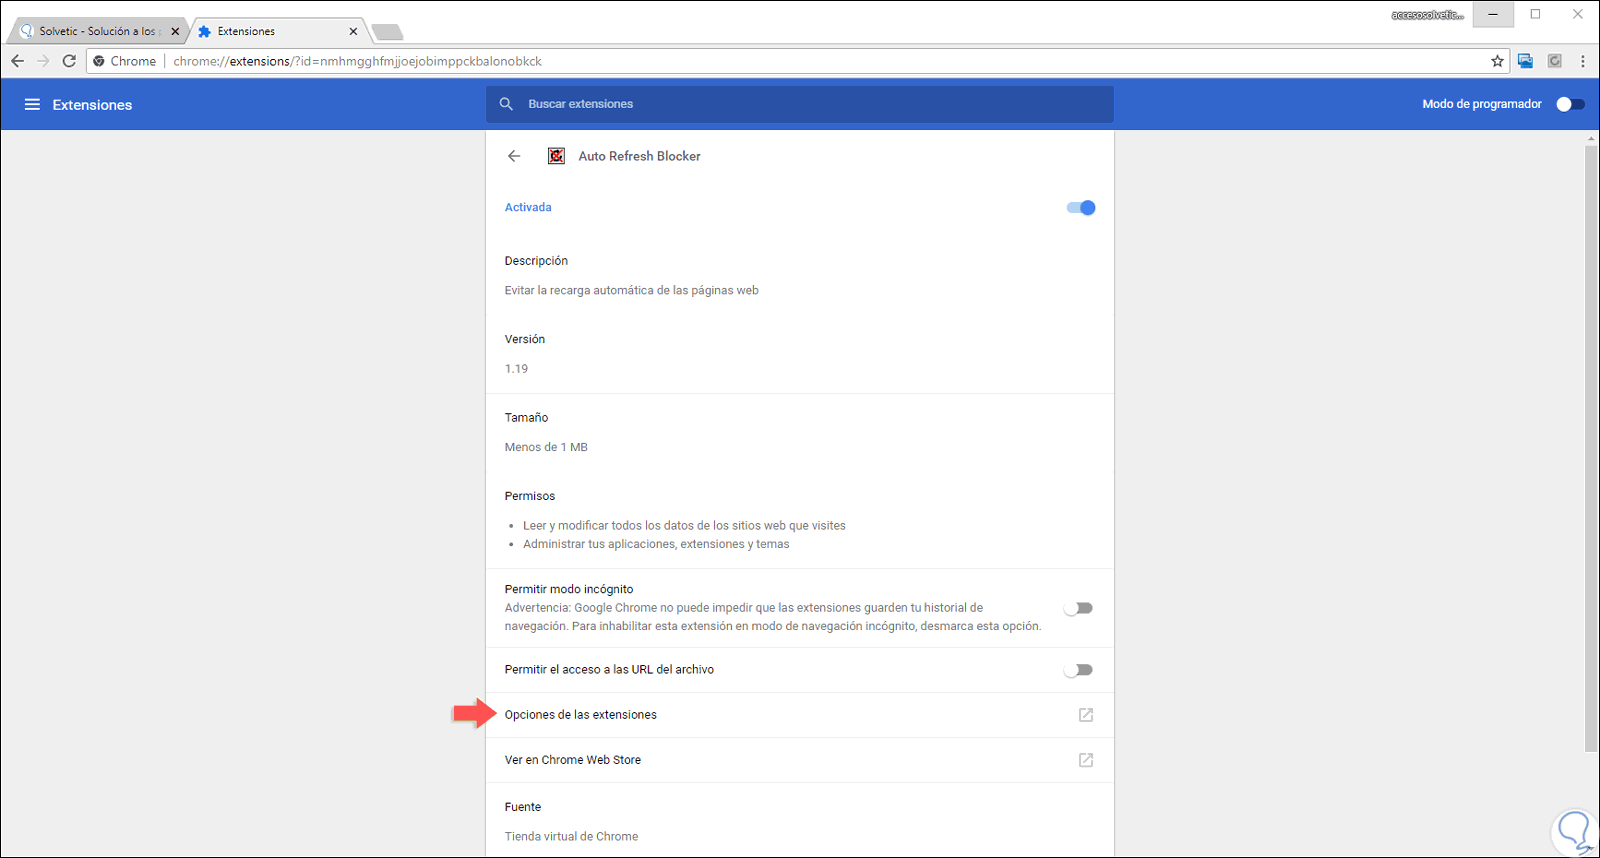Image resolution: width=1600 pixels, height=858 pixels.
Task: Open a new tab
Action: pyautogui.click(x=387, y=32)
